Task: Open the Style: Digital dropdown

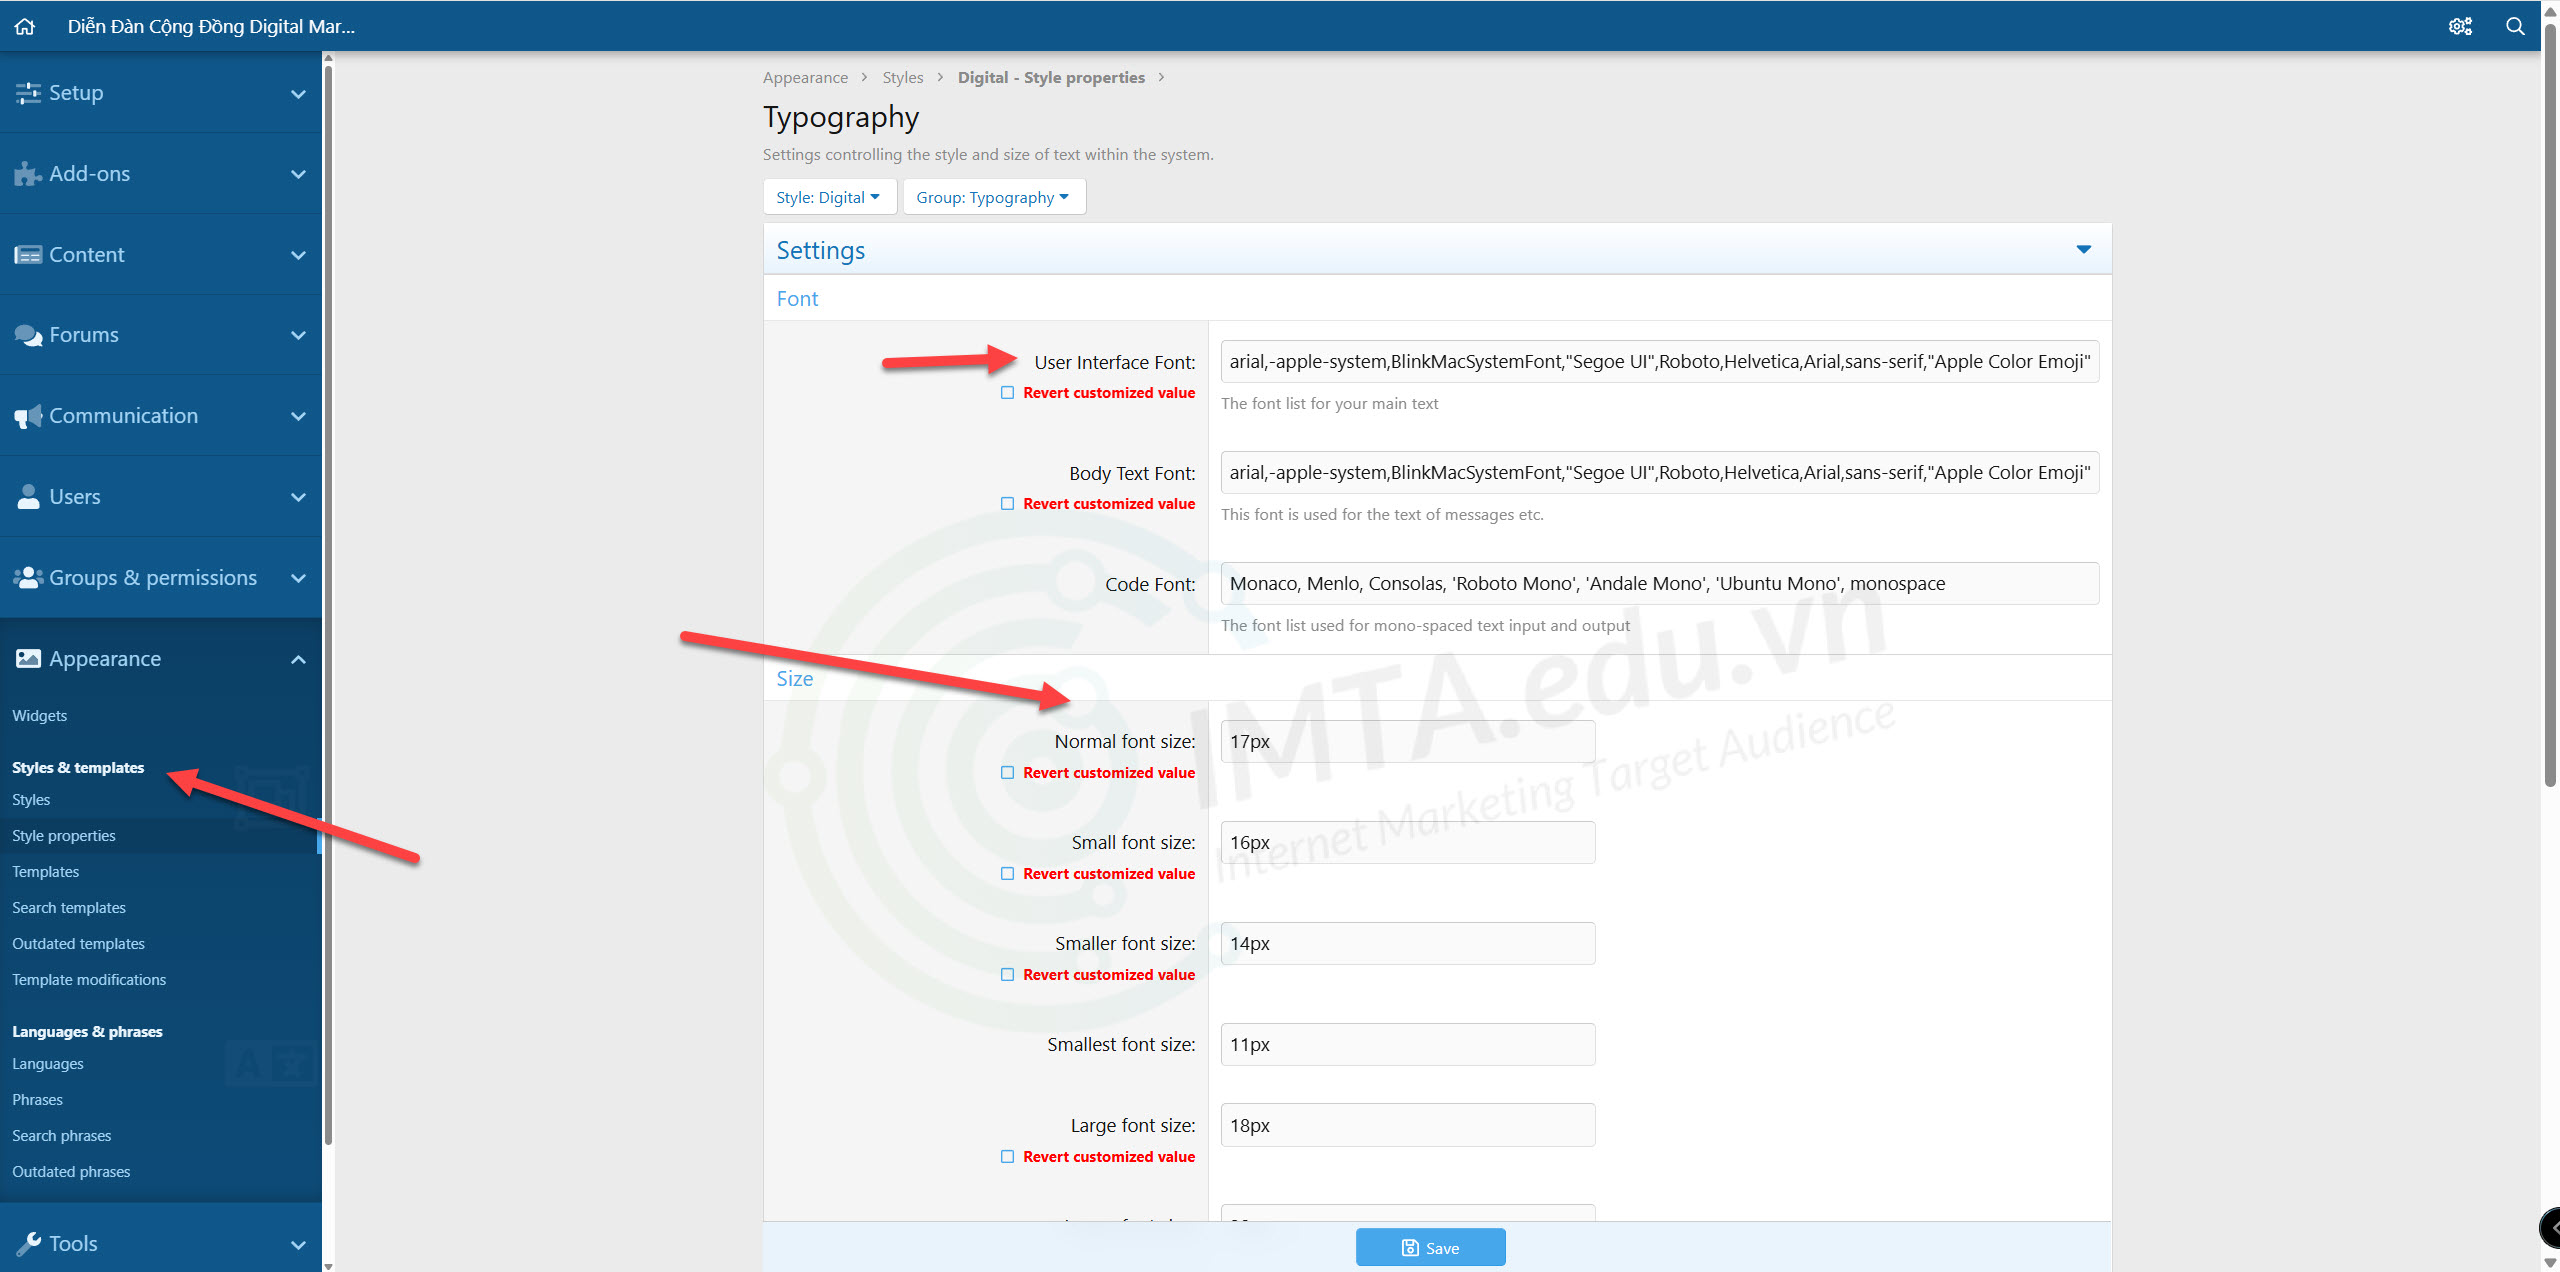Action: tap(828, 197)
